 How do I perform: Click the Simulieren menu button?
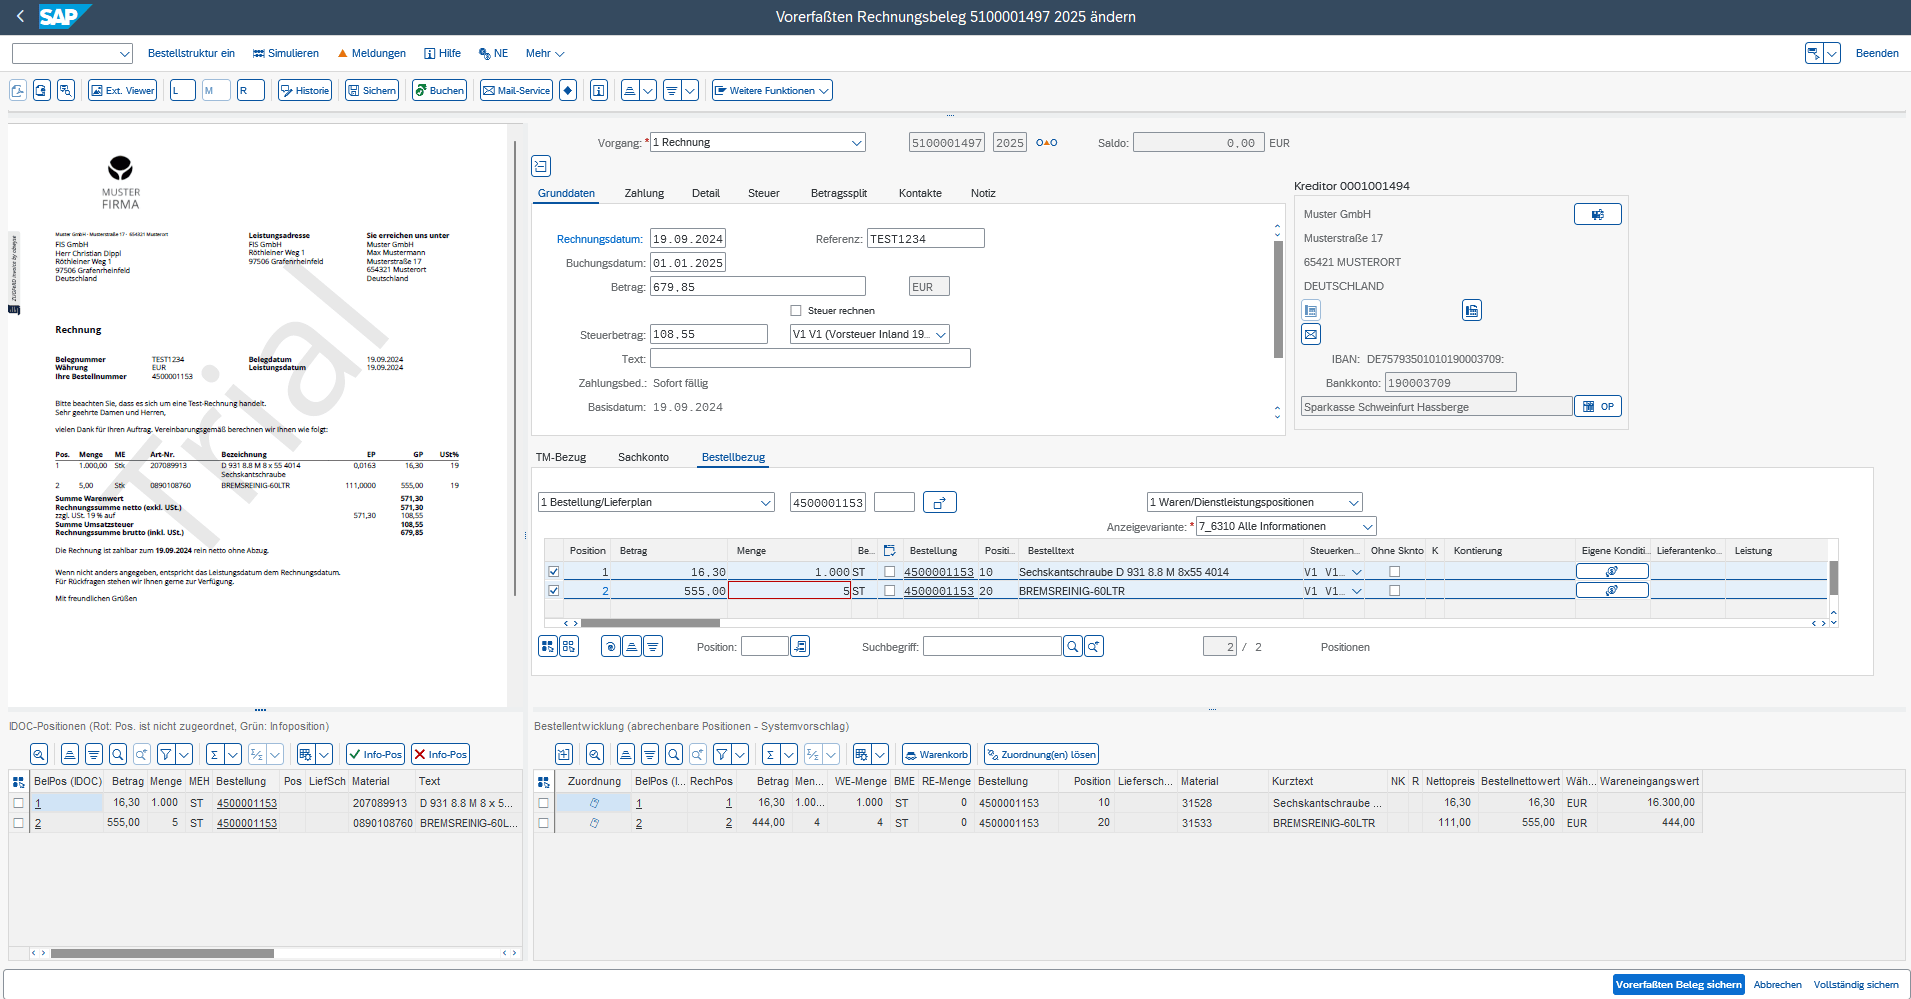[x=286, y=53]
